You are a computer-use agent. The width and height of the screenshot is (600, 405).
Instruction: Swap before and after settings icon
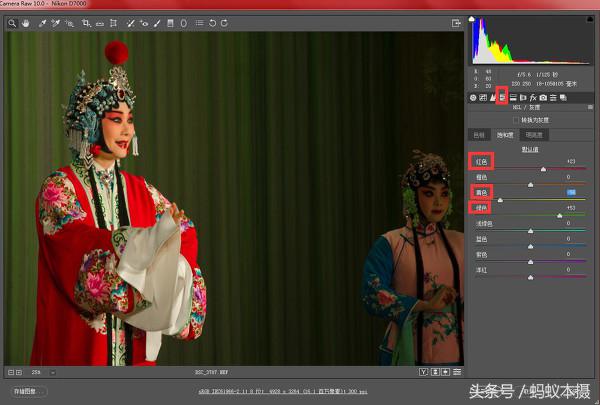(x=435, y=372)
